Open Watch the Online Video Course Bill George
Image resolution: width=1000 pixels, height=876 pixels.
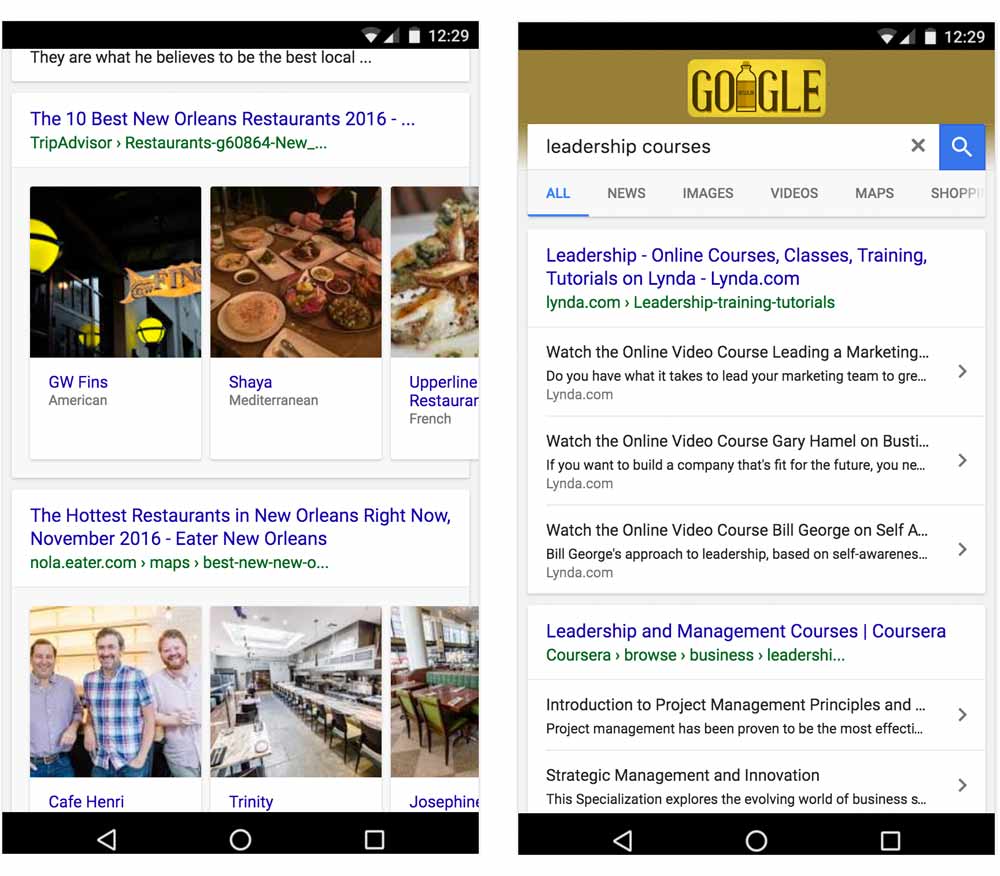click(756, 550)
